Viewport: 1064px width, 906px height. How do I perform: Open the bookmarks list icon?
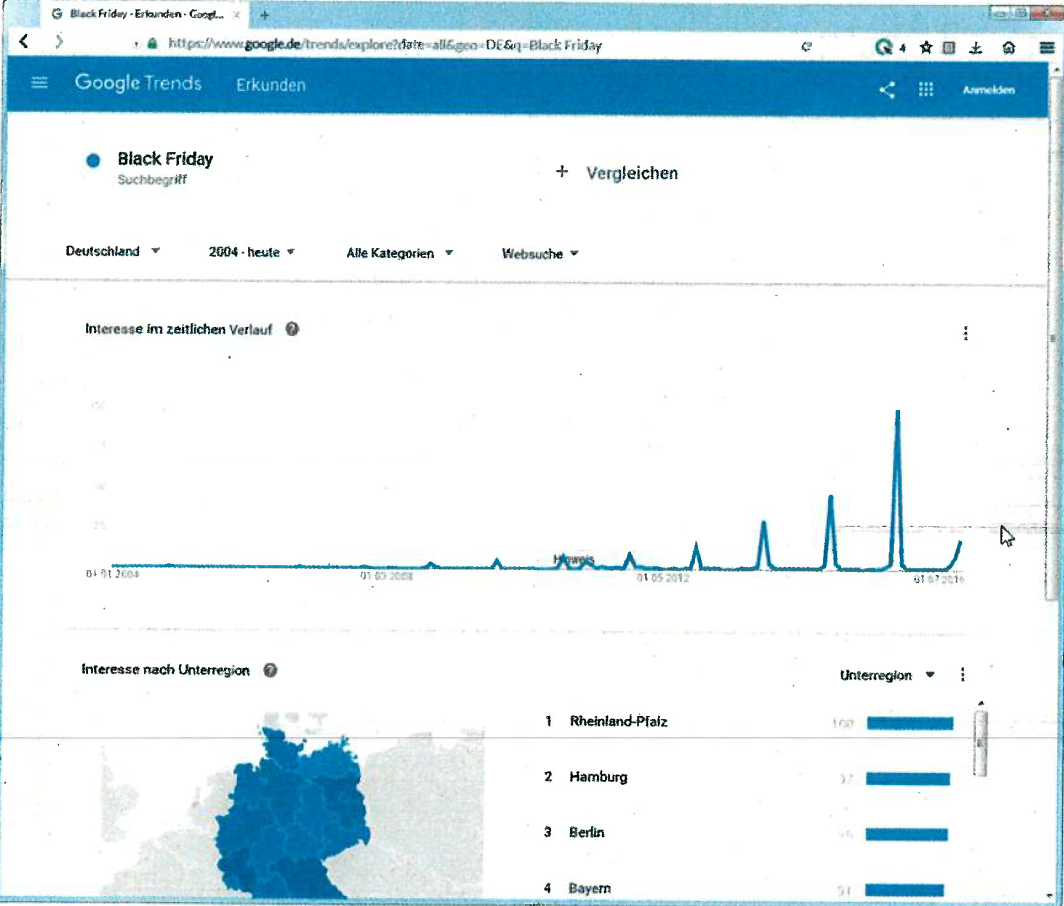point(949,47)
